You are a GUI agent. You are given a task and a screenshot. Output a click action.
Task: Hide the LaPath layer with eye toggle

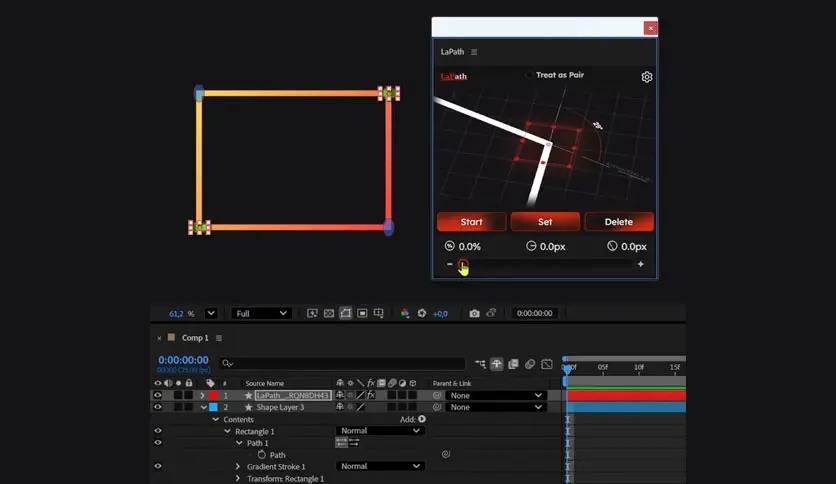tap(157, 396)
